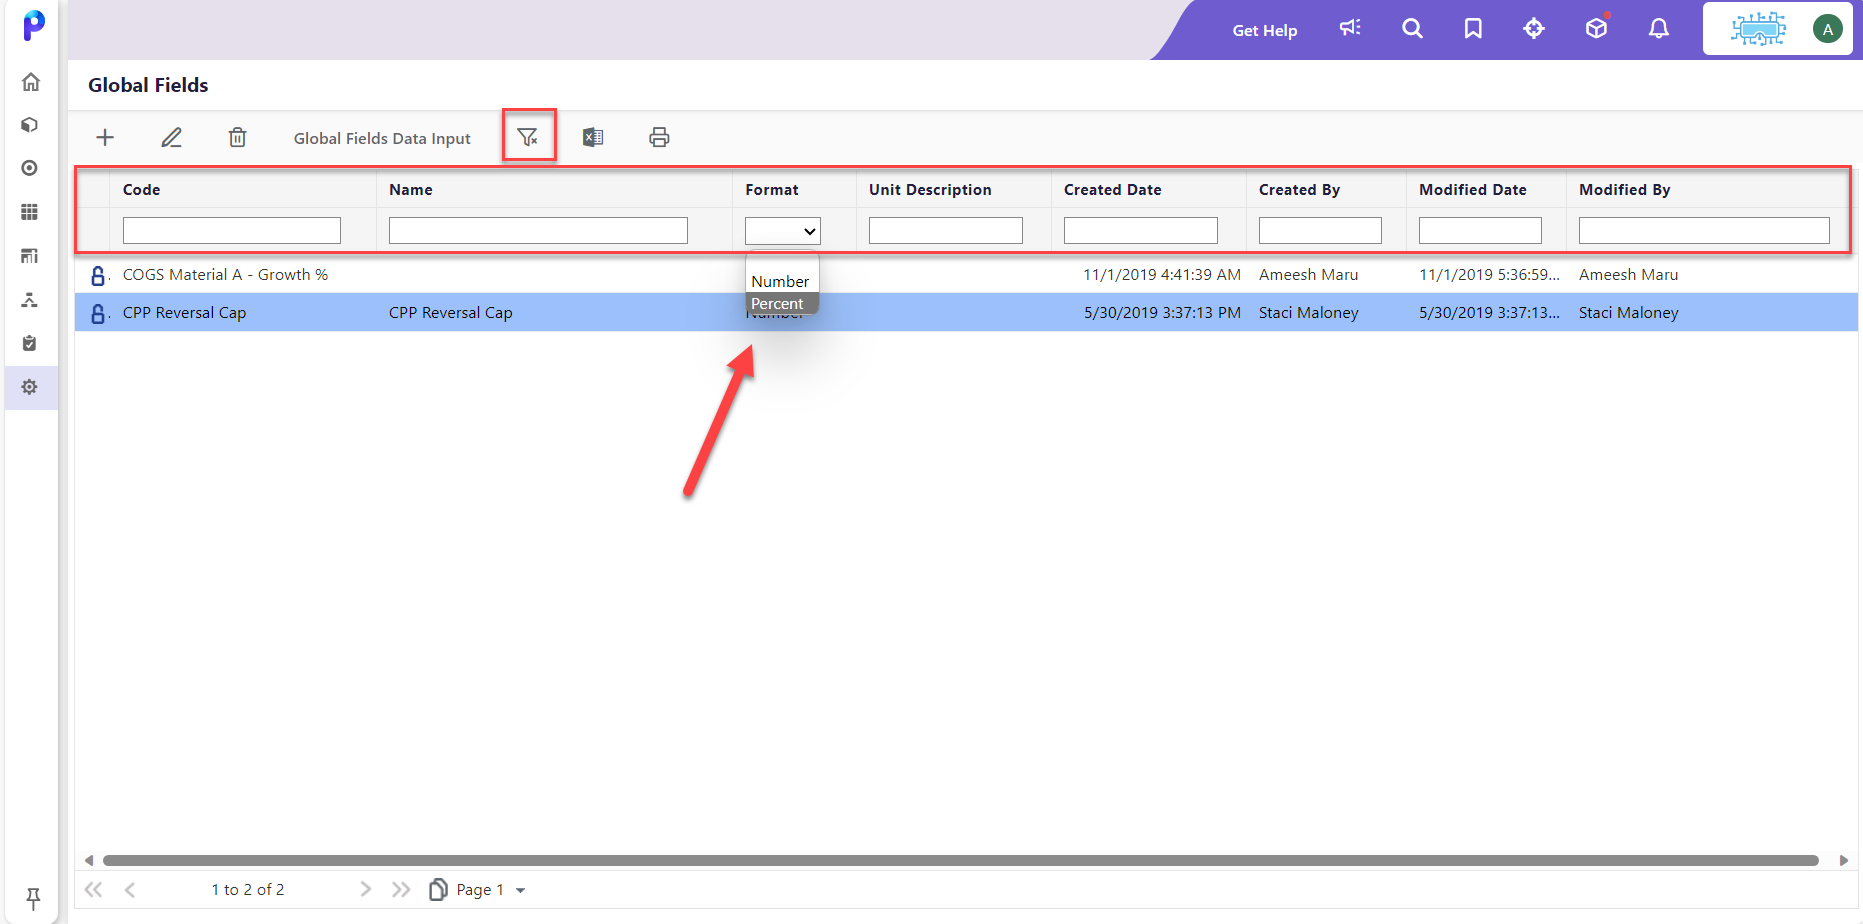Edit the selected global field

(172, 137)
